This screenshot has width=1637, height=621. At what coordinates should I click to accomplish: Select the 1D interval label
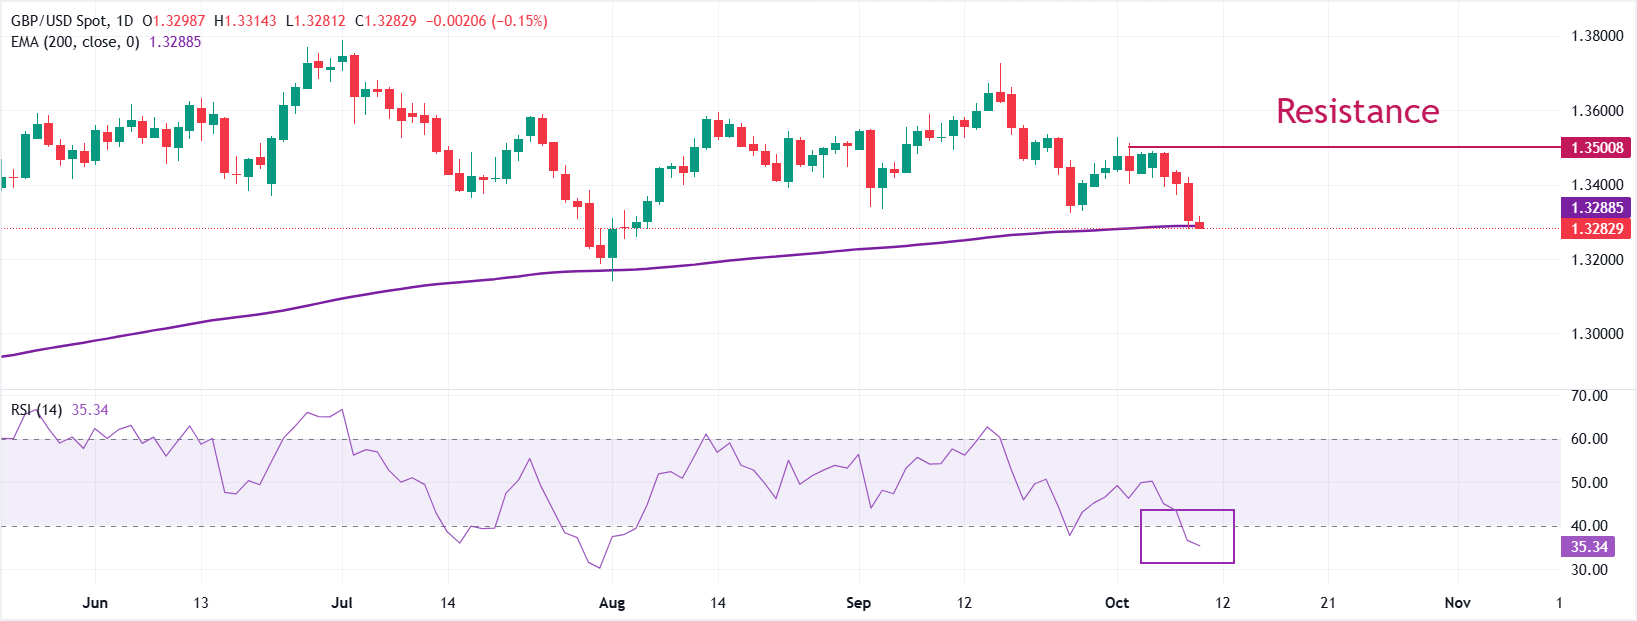coord(125,21)
